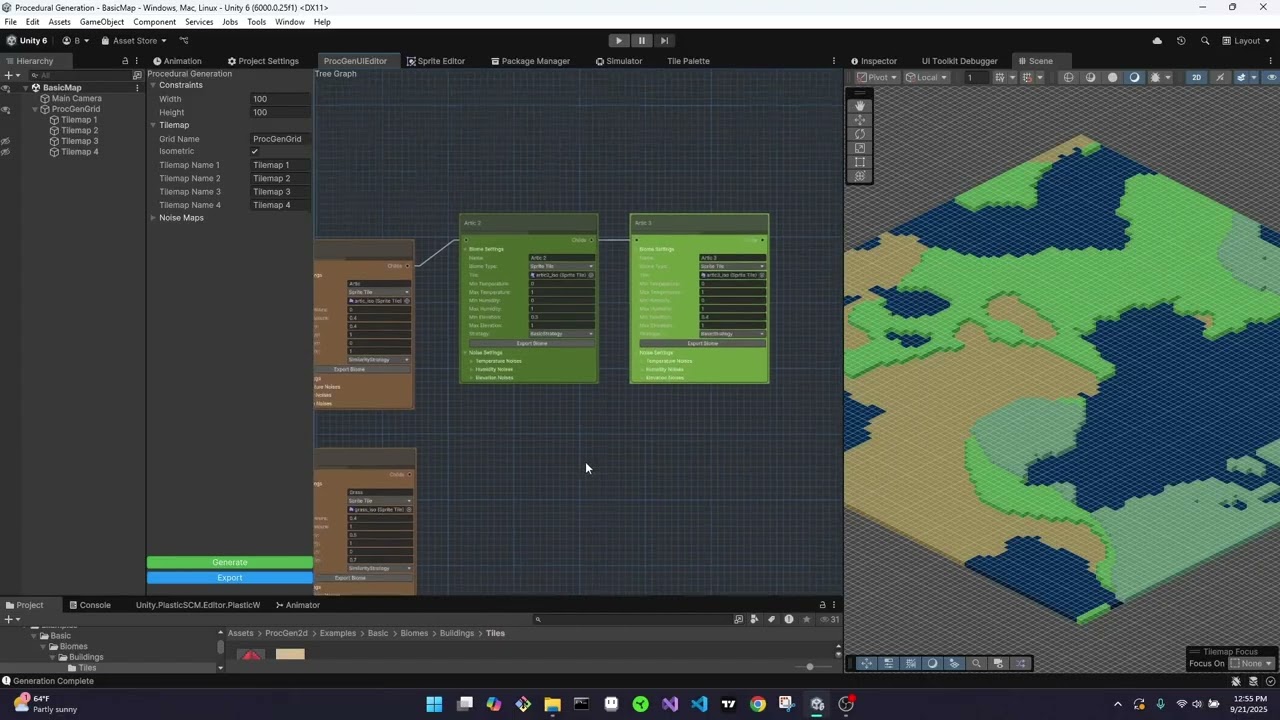Select the Rotate tool in Scene
Image resolution: width=1280 pixels, height=720 pixels.
click(x=860, y=134)
